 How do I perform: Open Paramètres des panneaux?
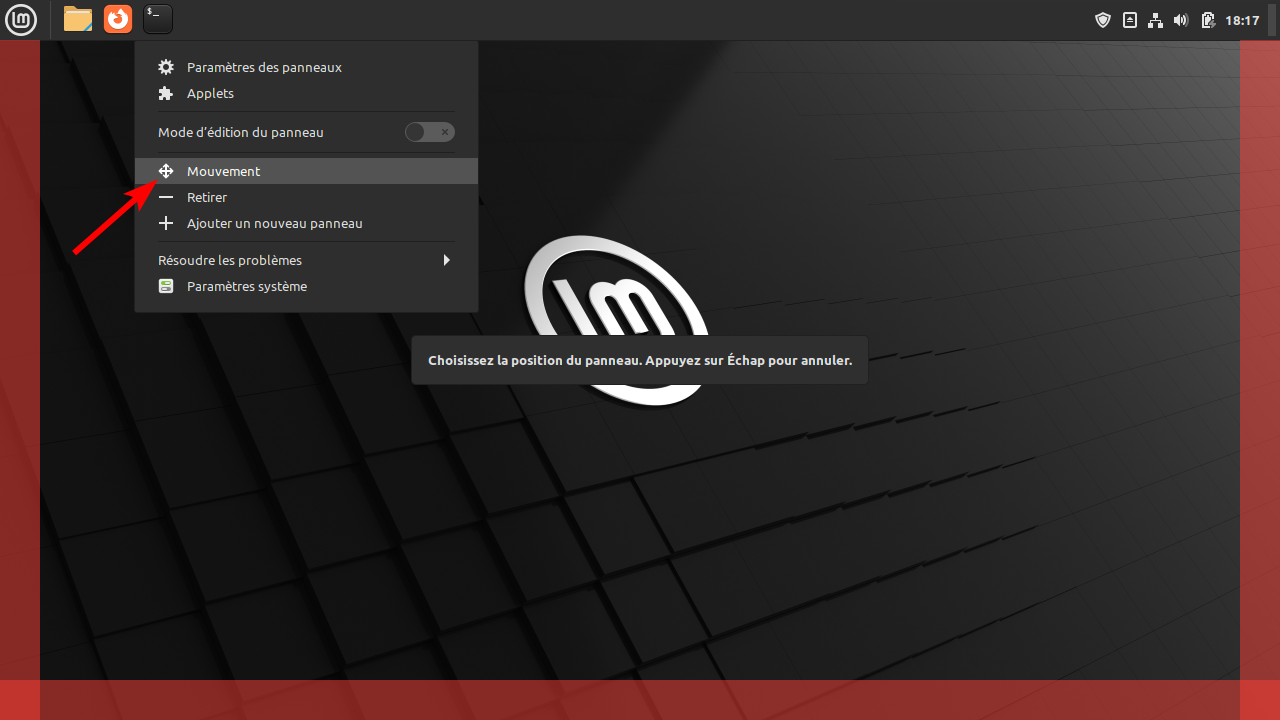pyautogui.click(x=306, y=67)
